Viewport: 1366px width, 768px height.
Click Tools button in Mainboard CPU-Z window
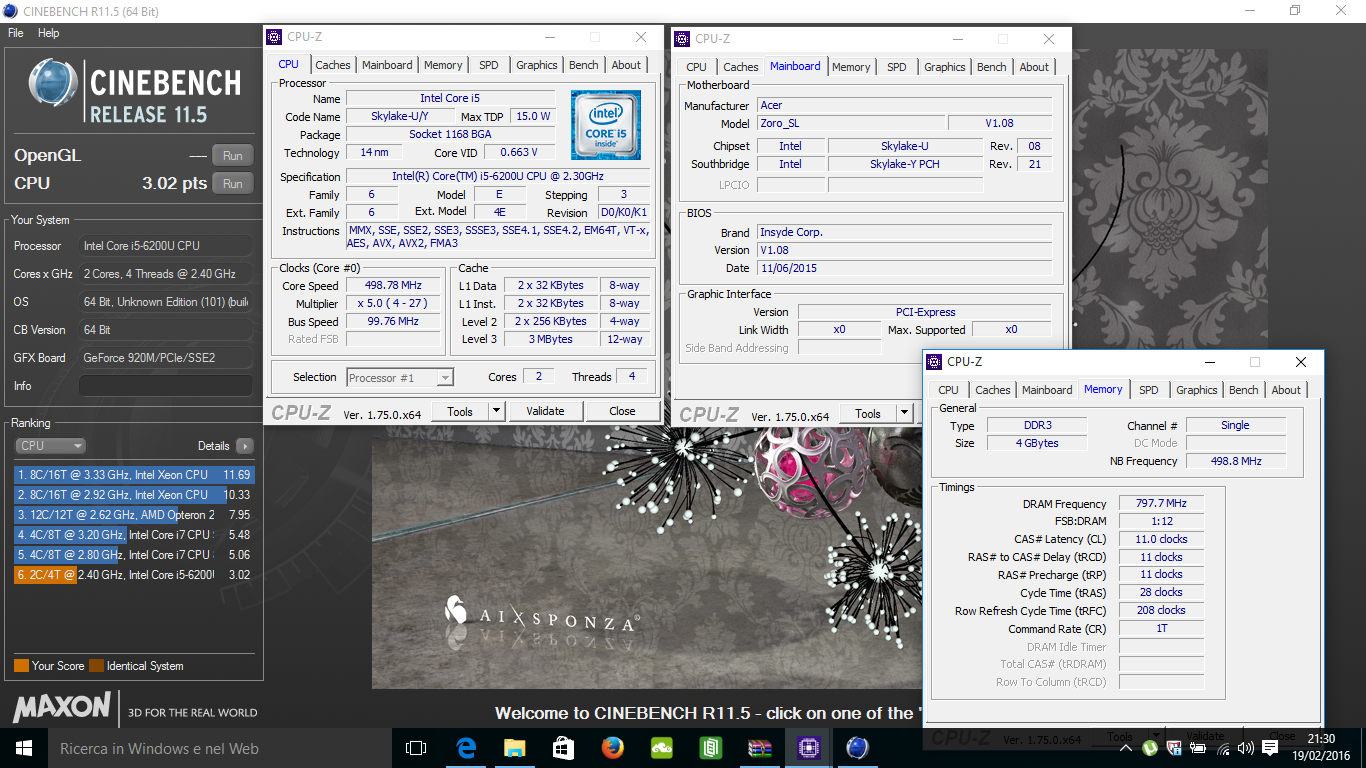pos(868,414)
